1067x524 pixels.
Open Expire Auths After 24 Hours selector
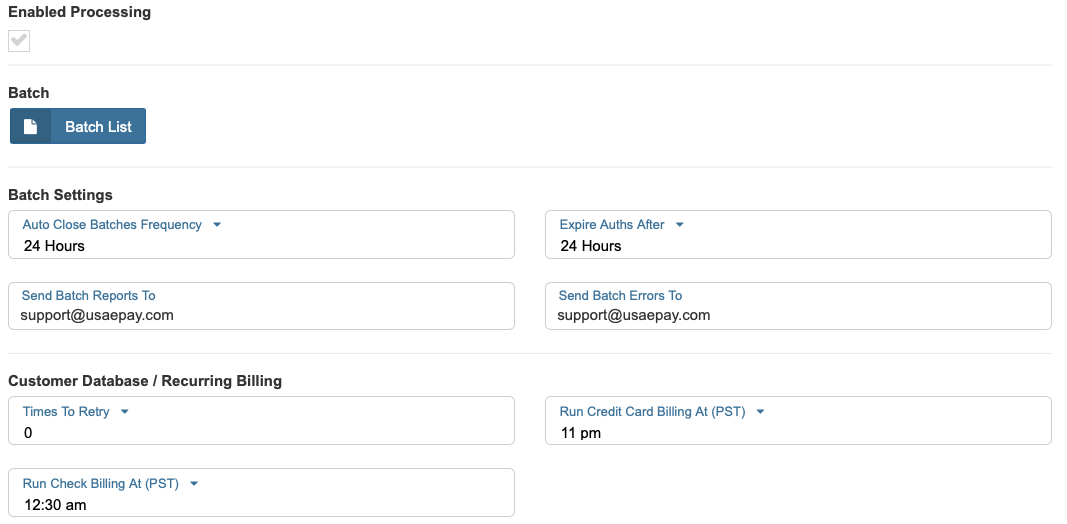click(797, 246)
